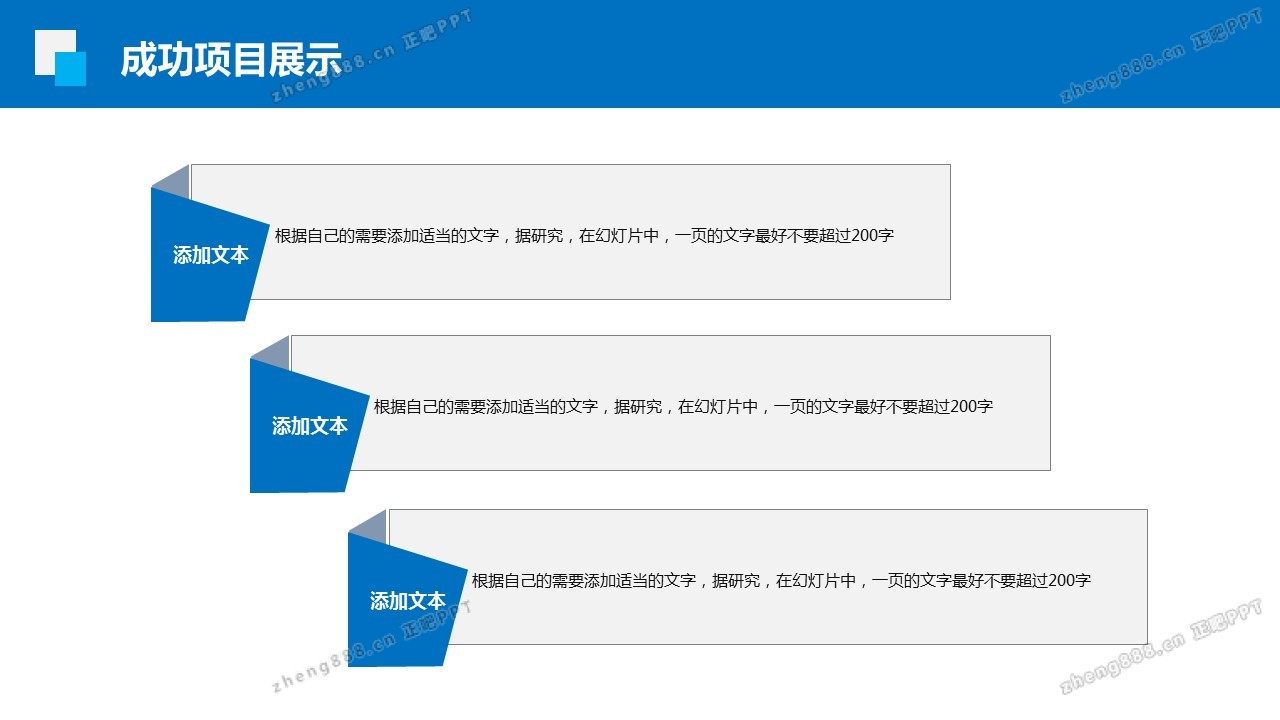This screenshot has height=720, width=1280.
Task: Click the zheng888.cn watermark at bottom right
Action: (1160, 650)
